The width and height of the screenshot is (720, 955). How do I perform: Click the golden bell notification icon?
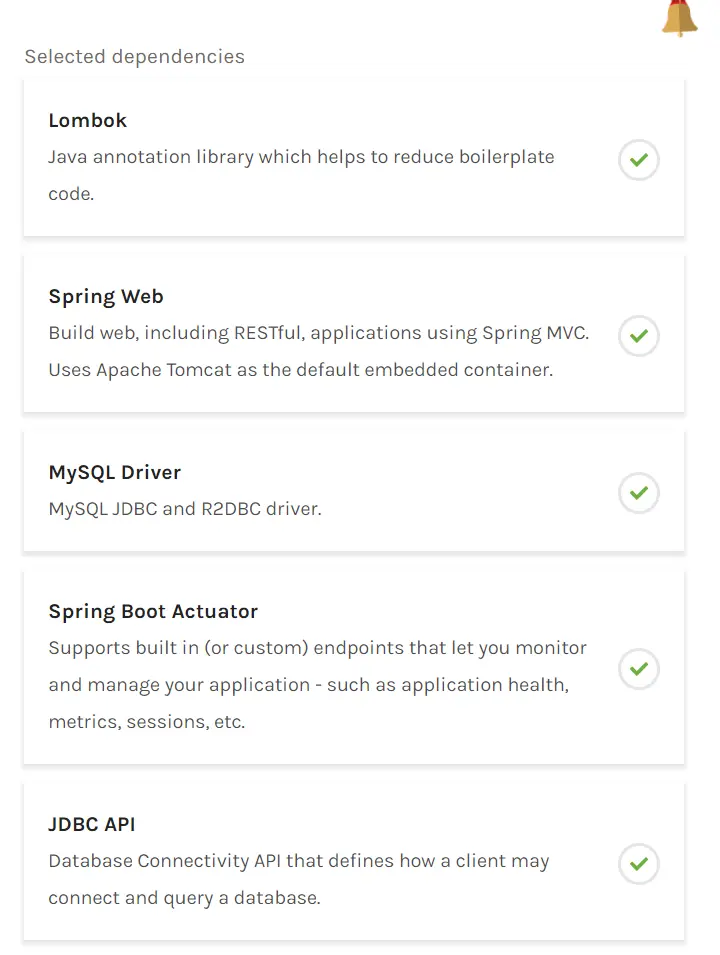(x=679, y=18)
